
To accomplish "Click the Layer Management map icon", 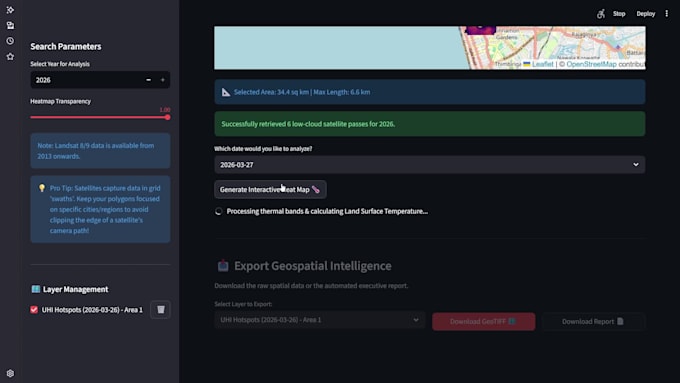I will [36, 289].
